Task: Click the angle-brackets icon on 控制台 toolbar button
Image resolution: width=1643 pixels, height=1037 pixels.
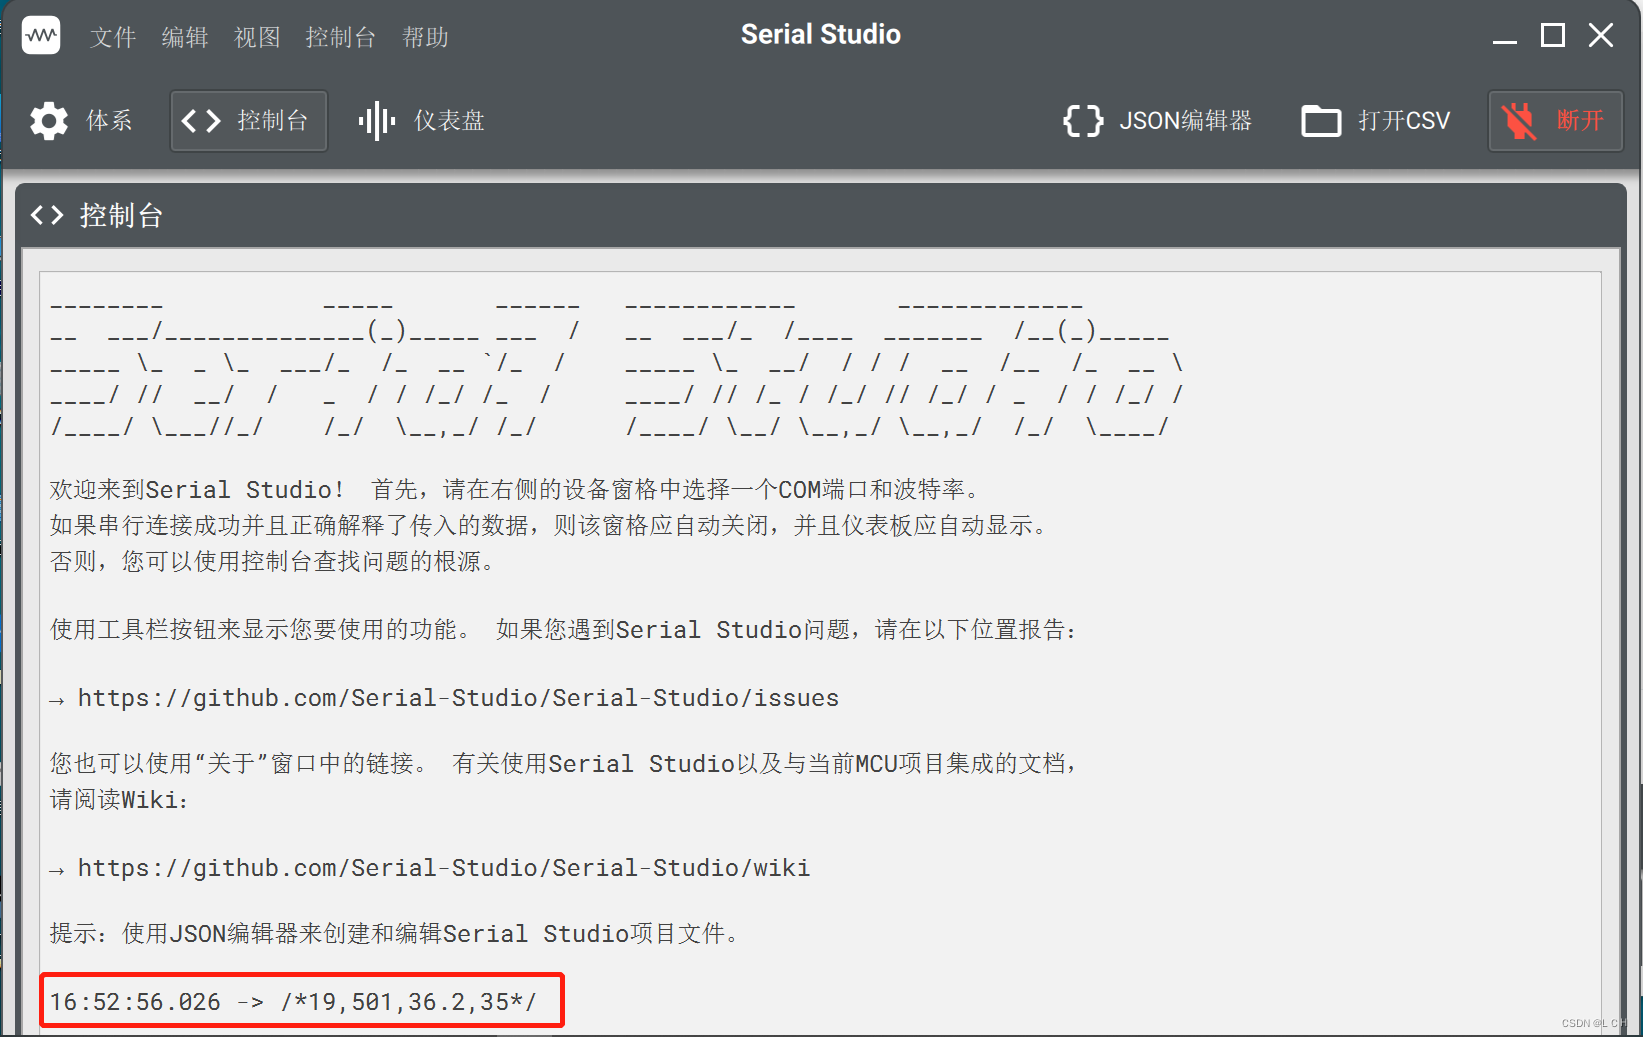Action: [x=201, y=121]
